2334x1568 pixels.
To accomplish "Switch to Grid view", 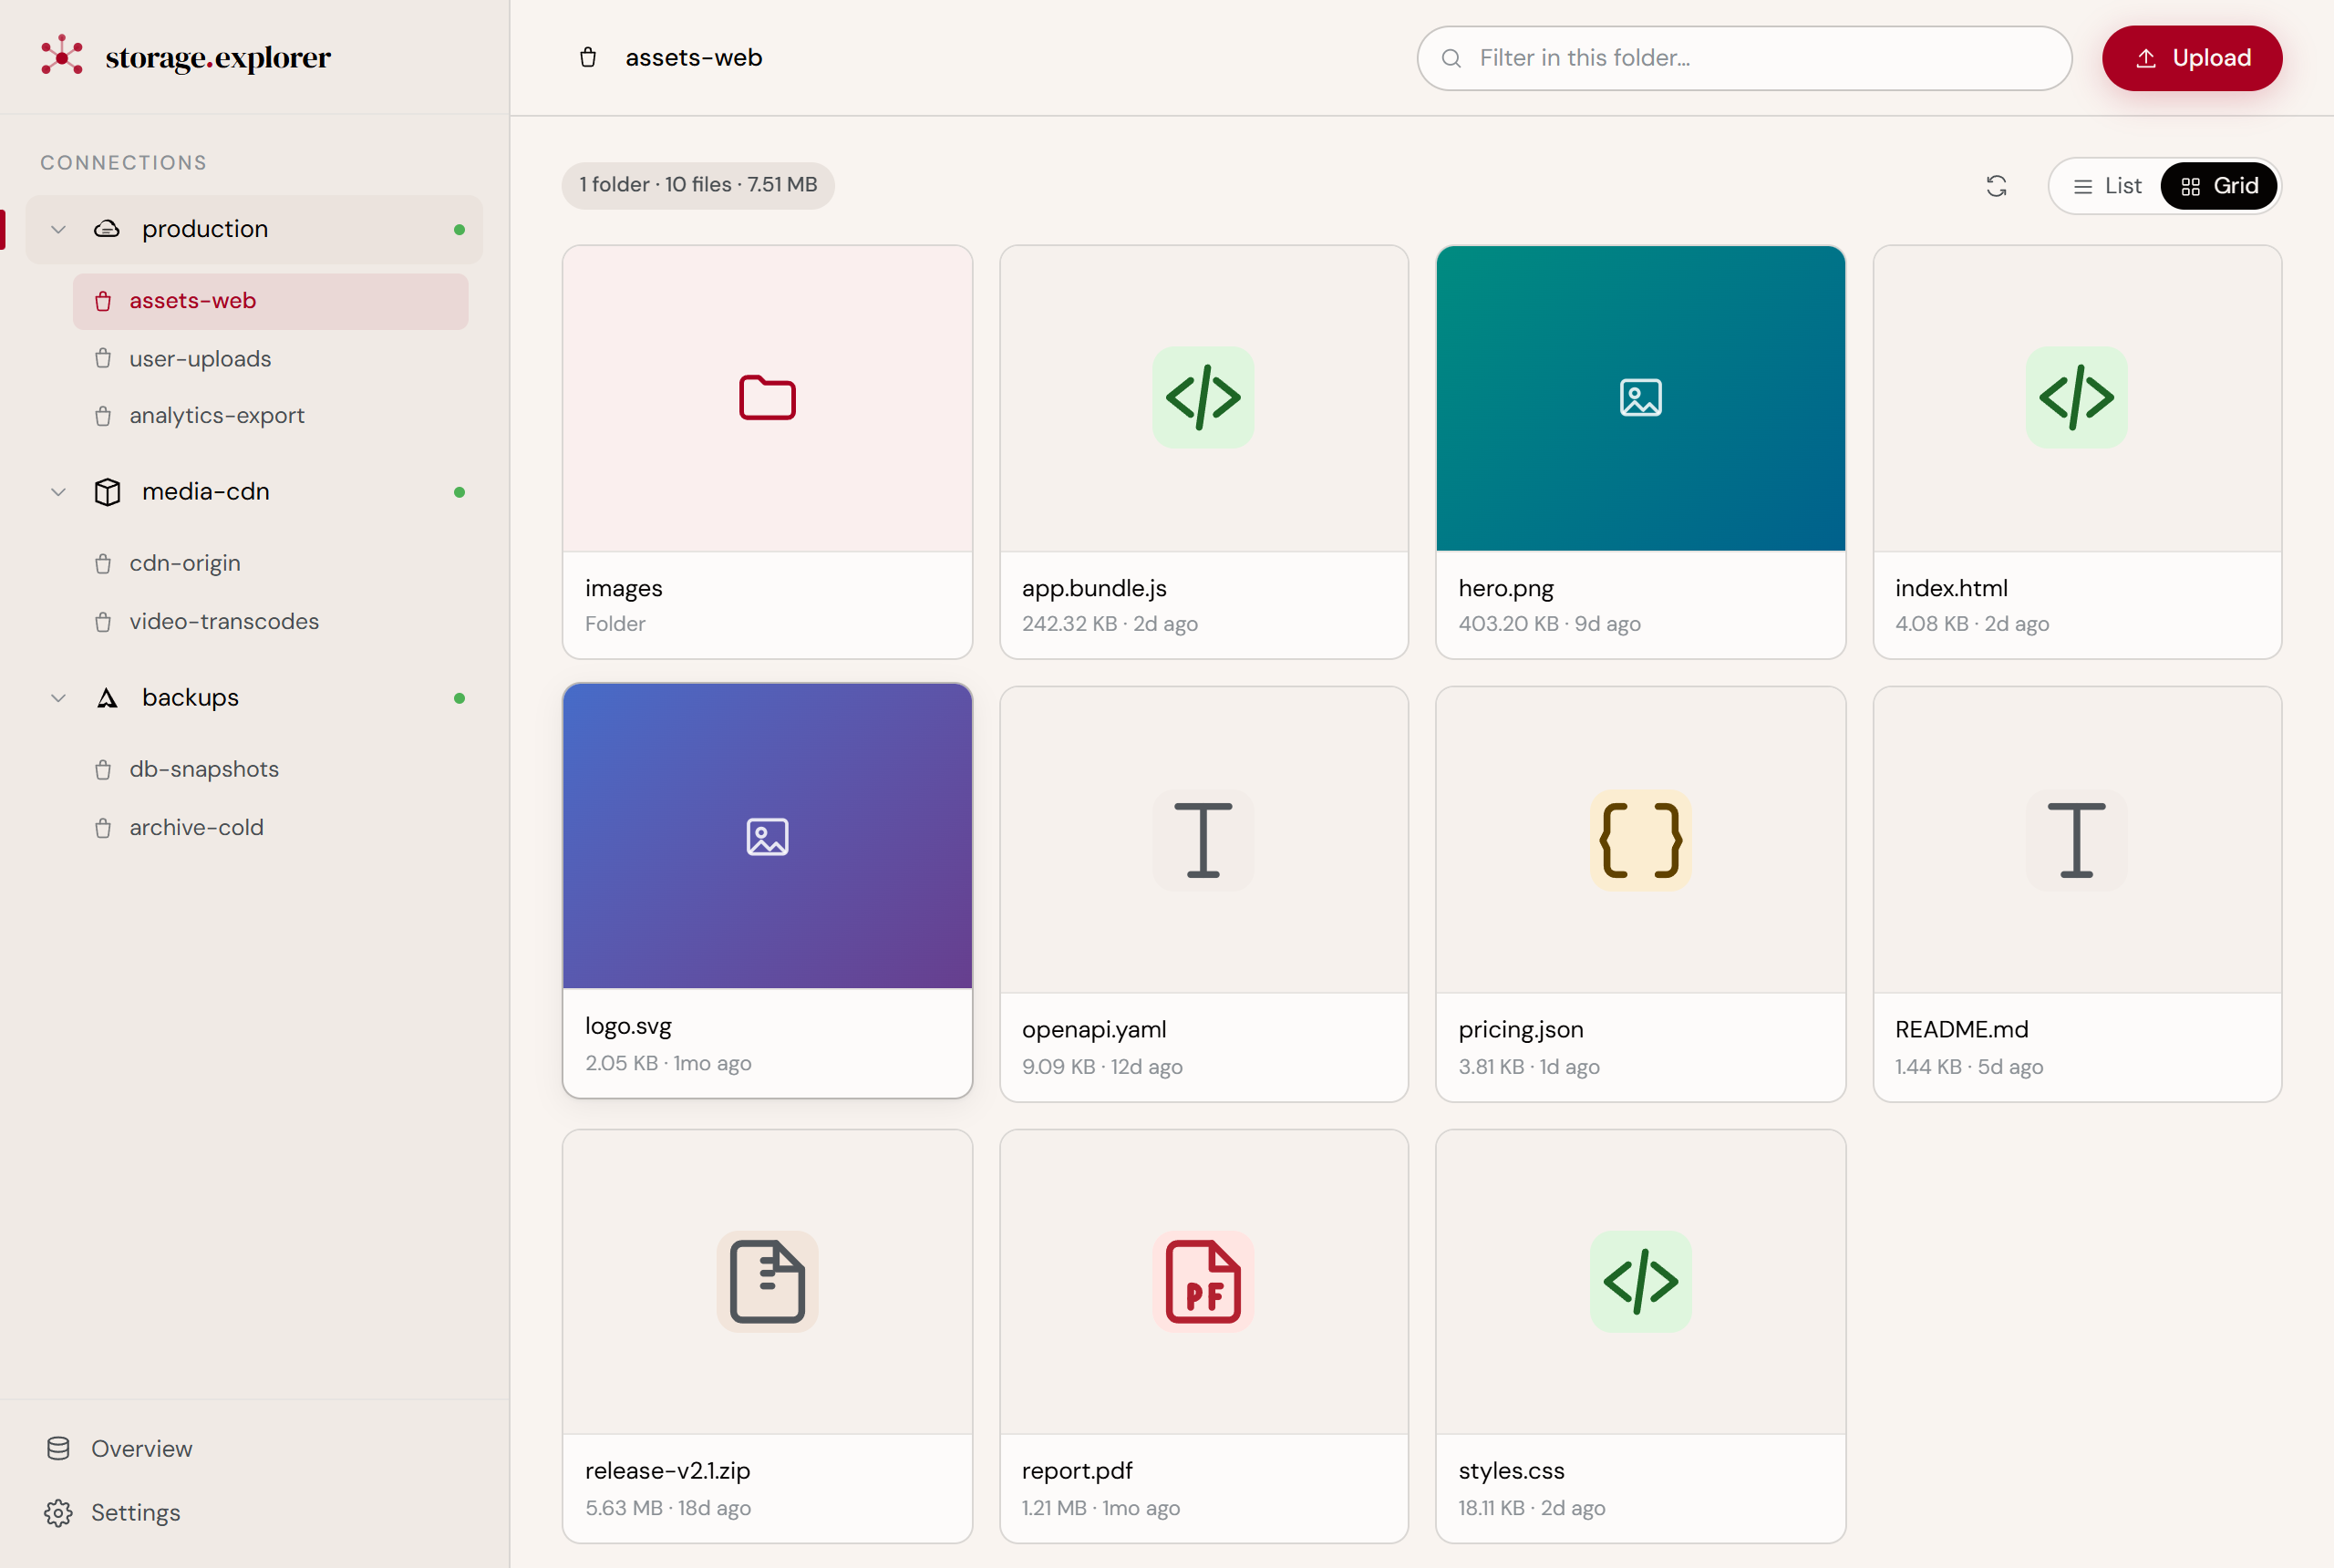I will click(x=2219, y=186).
